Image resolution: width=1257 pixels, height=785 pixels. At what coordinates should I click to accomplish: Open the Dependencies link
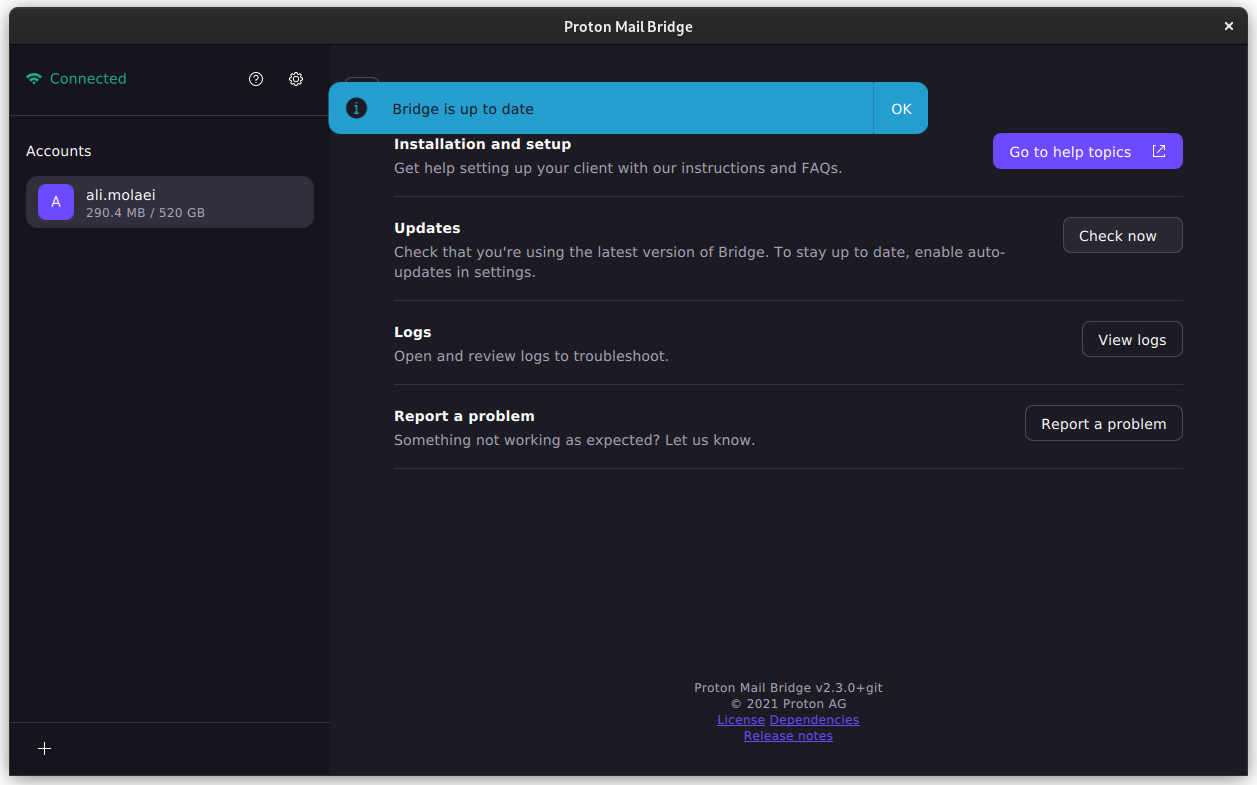[x=814, y=720]
